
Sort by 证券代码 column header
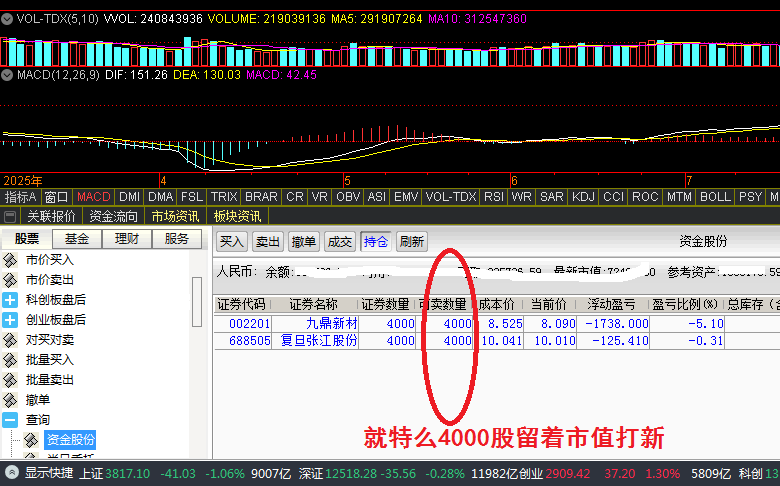(x=241, y=304)
